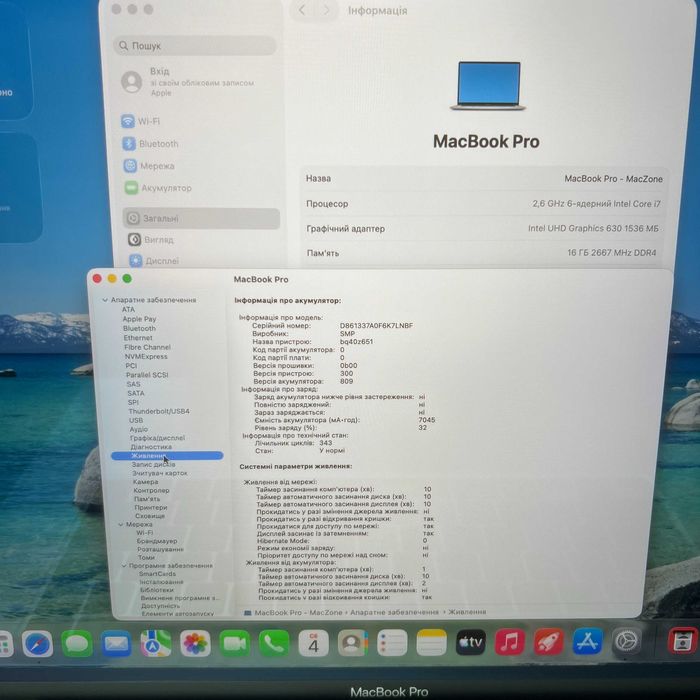This screenshot has width=700, height=700.
Task: Click the MacBook Pro laptop image in Settings
Action: (x=488, y=85)
